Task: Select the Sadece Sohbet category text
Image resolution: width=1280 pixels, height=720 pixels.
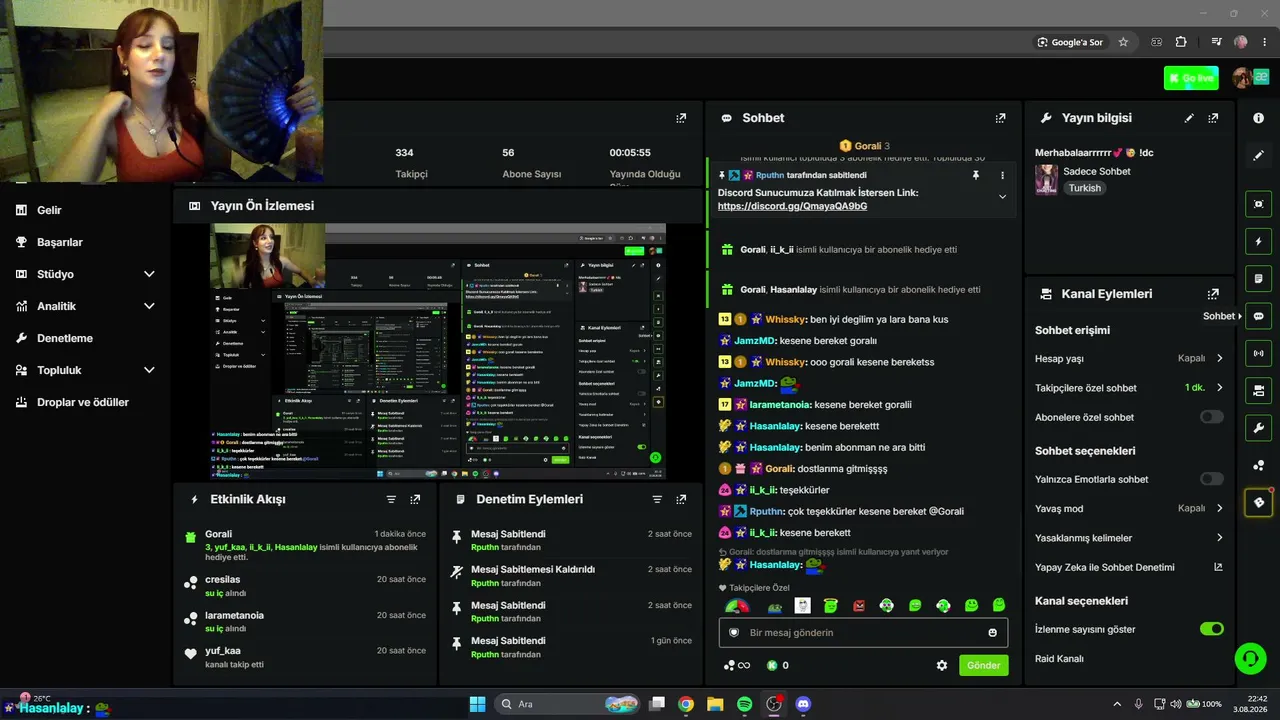Action: (1097, 171)
